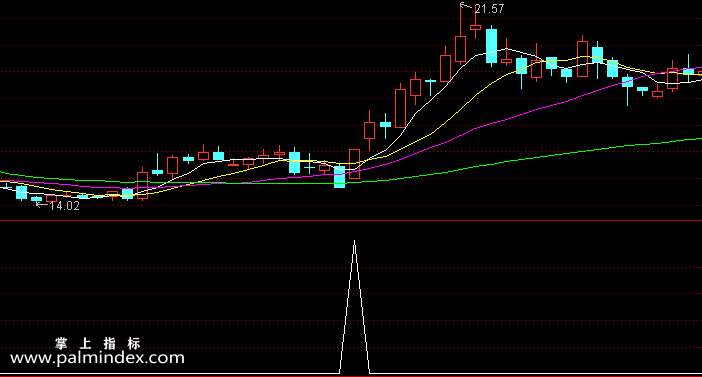Click the 14.02 low price label
This screenshot has height=377, width=702.
(64, 206)
